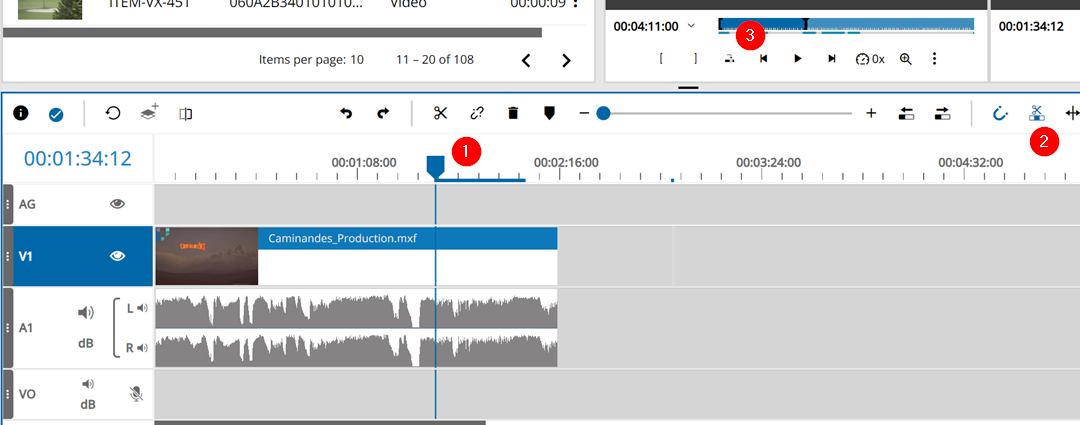Play the source viewer clip

tap(797, 59)
